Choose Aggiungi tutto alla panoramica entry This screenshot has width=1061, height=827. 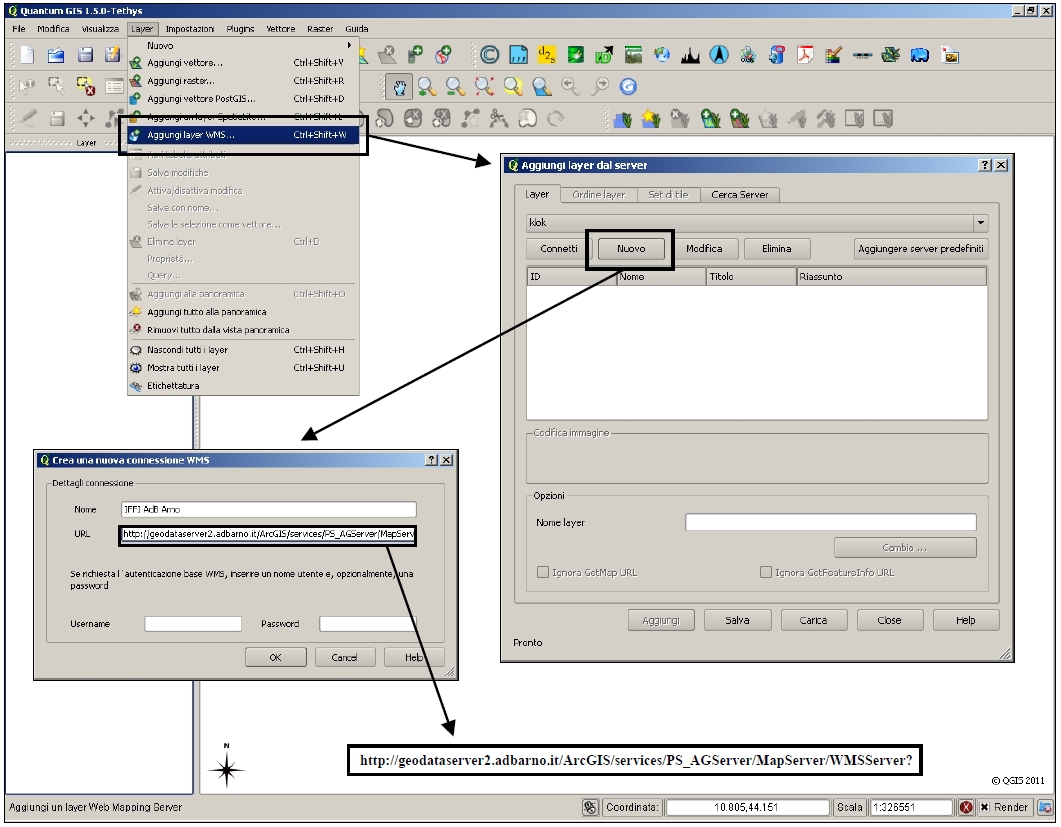244,312
